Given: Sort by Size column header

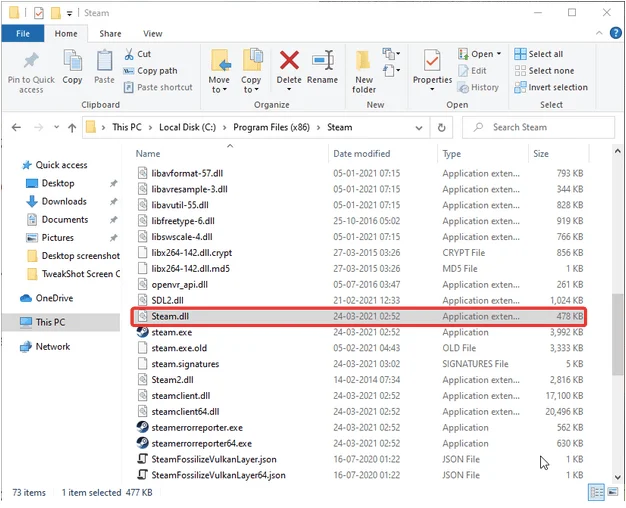Looking at the screenshot, I should [541, 154].
